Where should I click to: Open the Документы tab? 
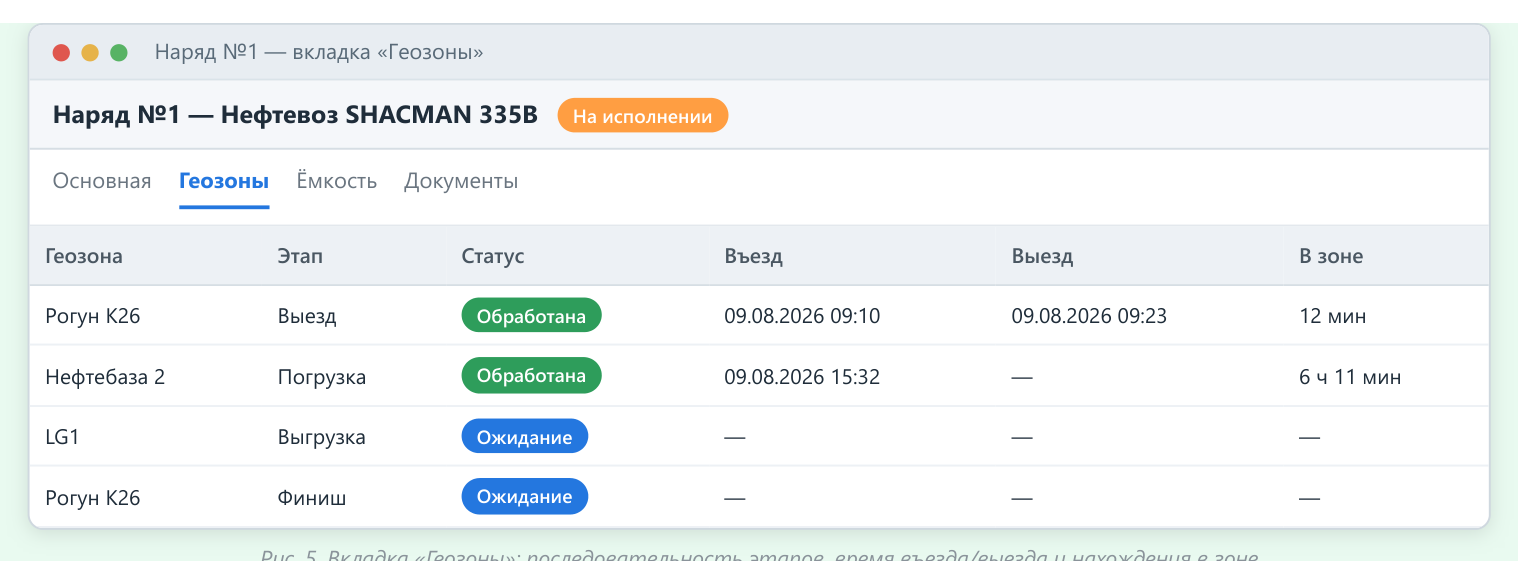click(x=461, y=181)
